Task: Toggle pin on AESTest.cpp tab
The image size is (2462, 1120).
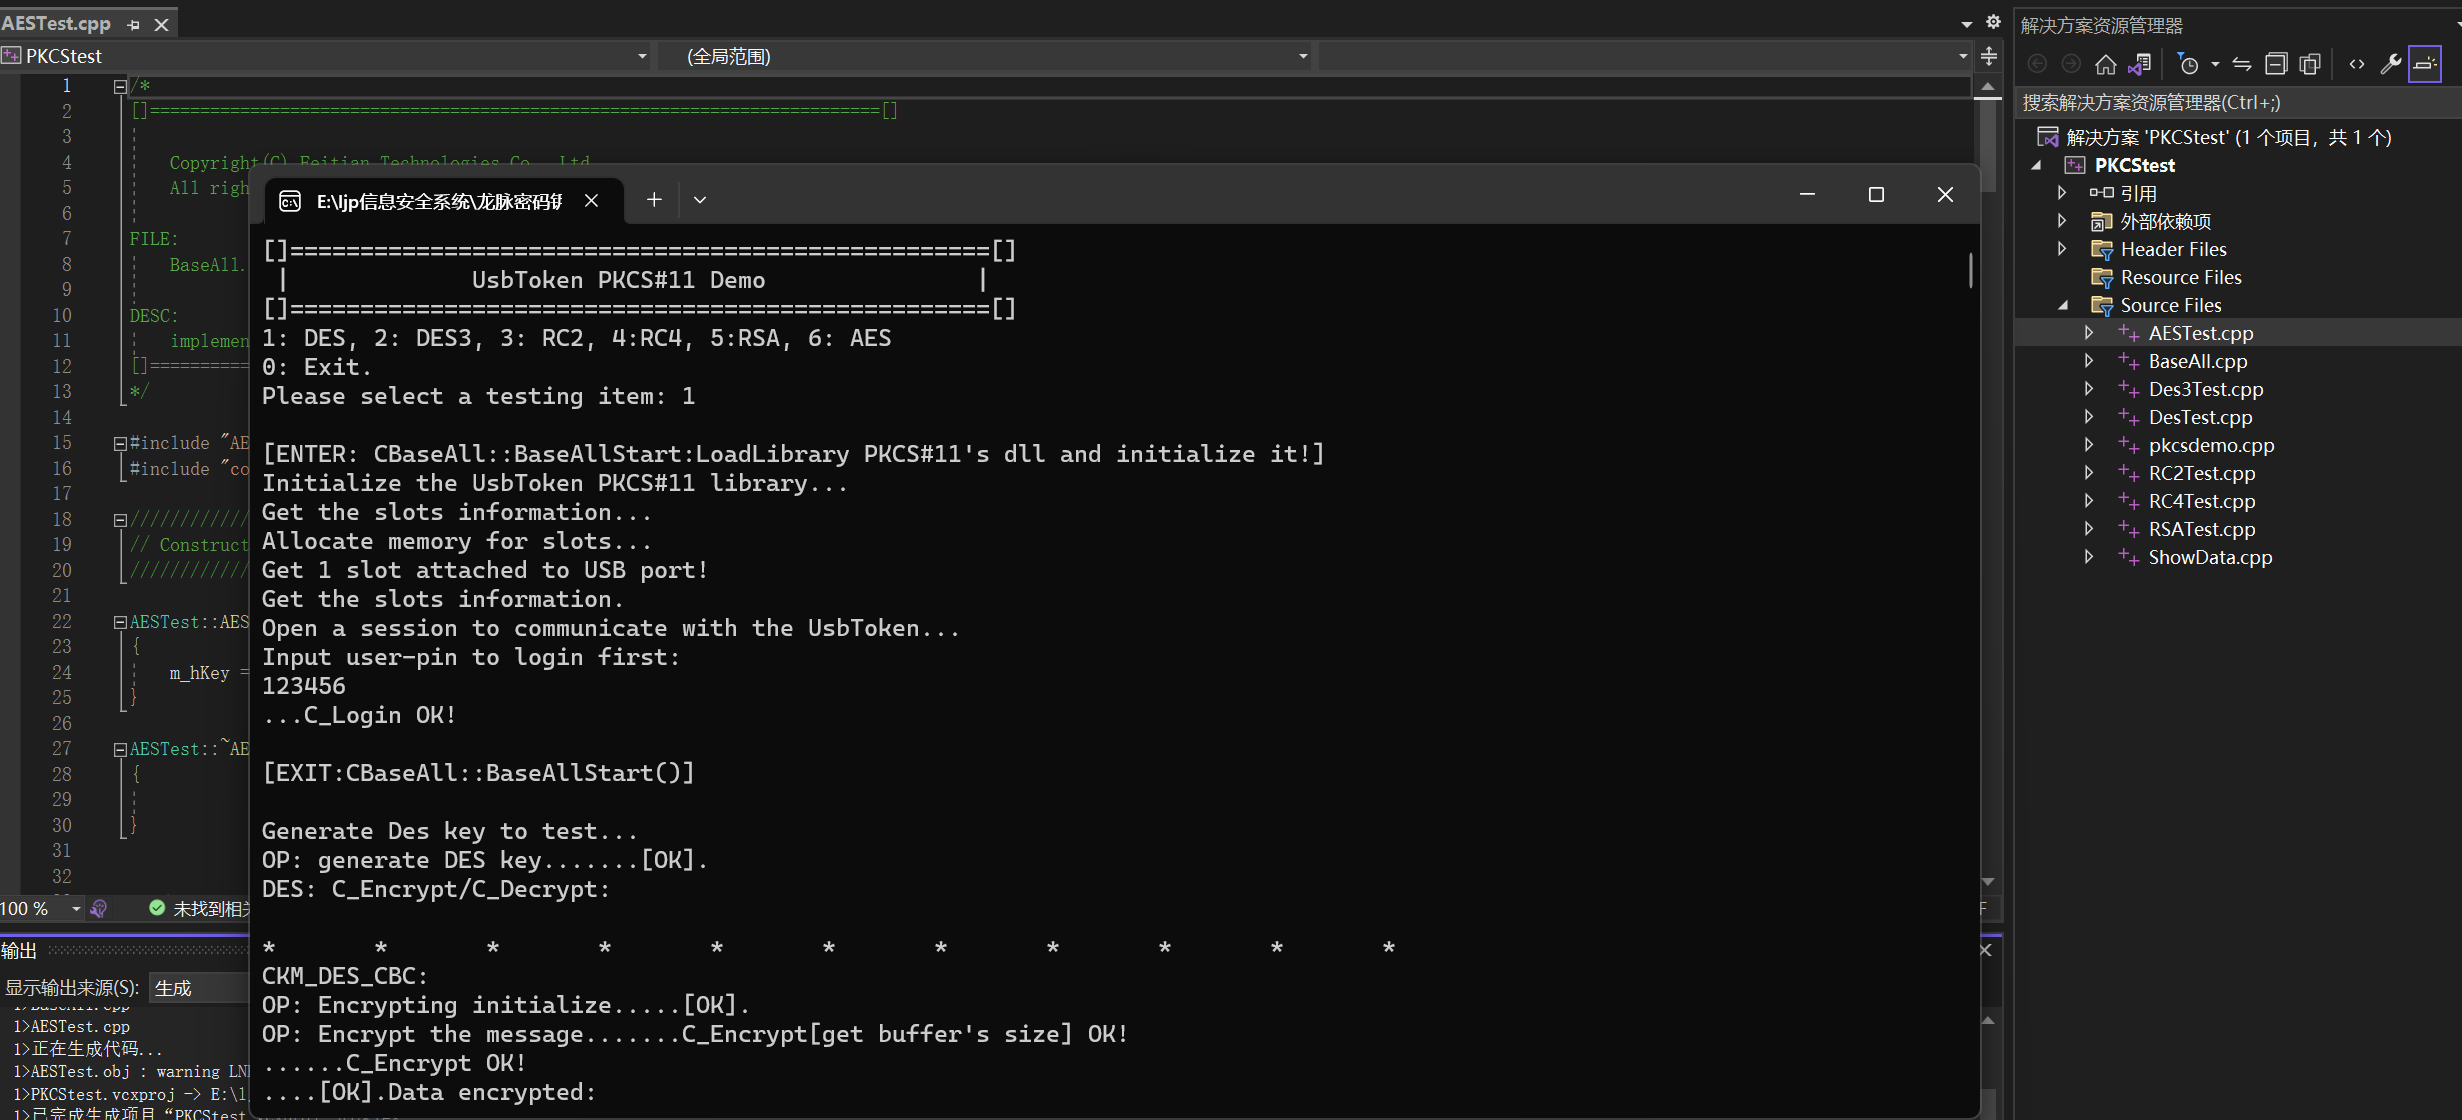Action: coord(134,24)
